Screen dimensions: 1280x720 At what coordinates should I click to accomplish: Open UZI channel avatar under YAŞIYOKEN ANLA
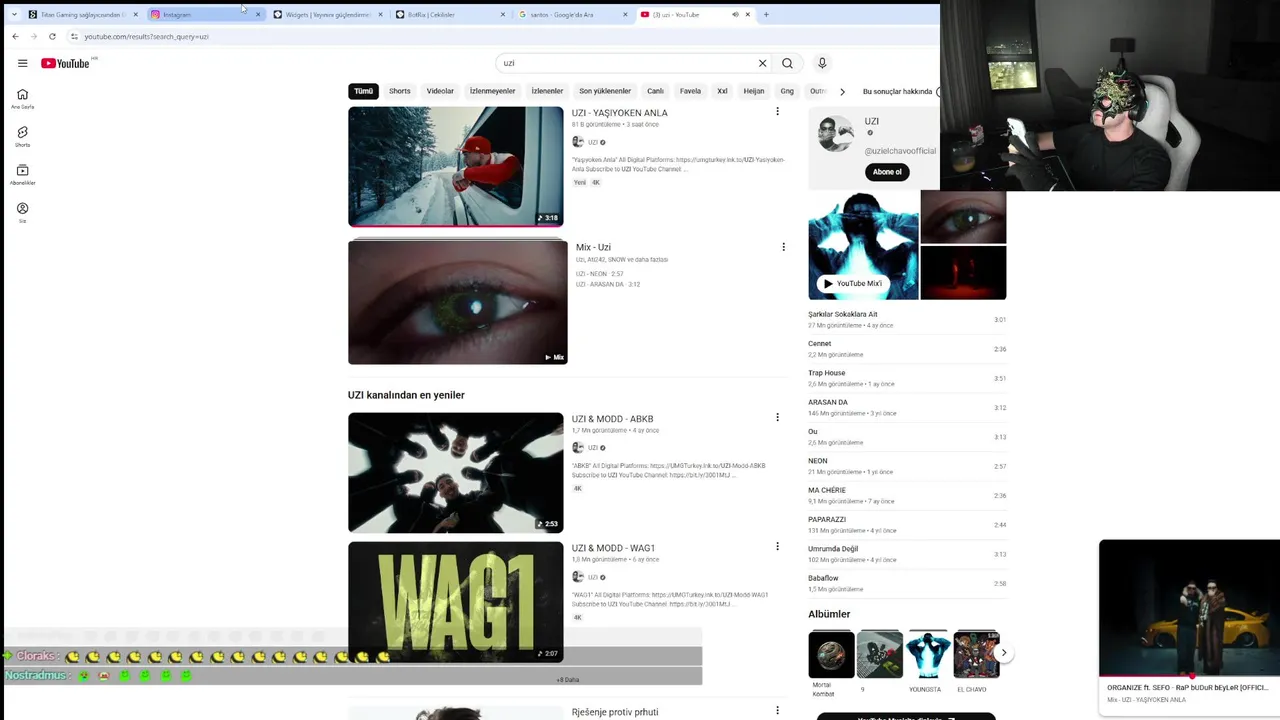pos(578,142)
